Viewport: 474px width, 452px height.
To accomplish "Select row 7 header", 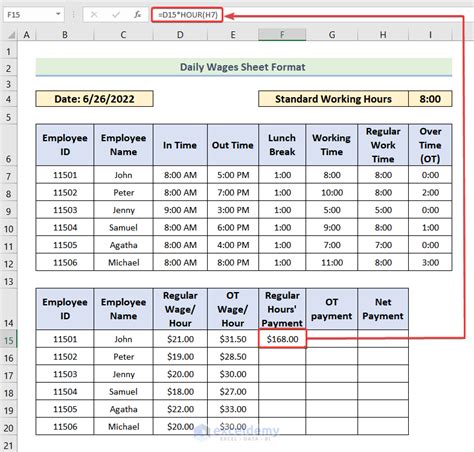I will [9, 175].
